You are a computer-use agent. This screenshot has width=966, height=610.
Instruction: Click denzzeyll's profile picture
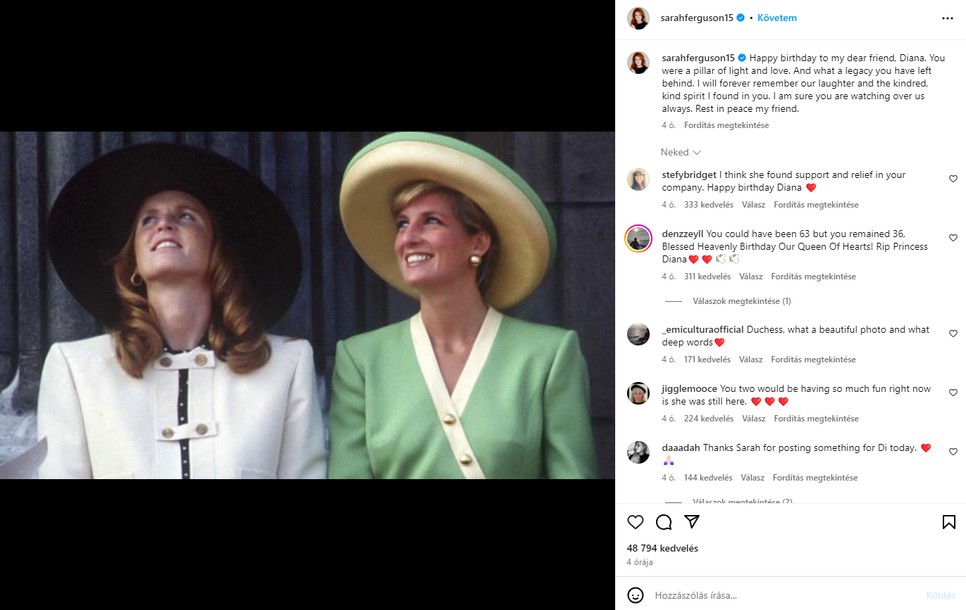[637, 239]
